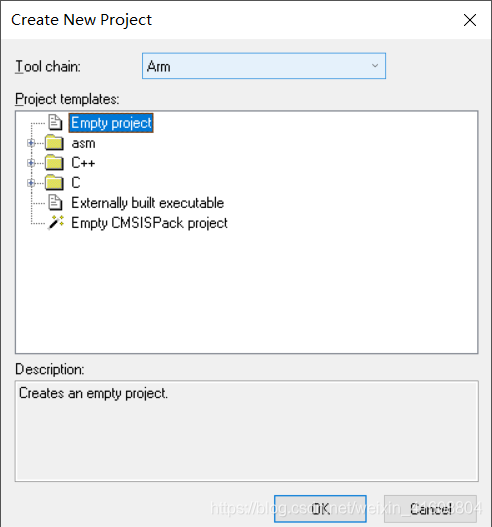
Task: Select Empty CMSISPack project template
Action: coord(150,223)
